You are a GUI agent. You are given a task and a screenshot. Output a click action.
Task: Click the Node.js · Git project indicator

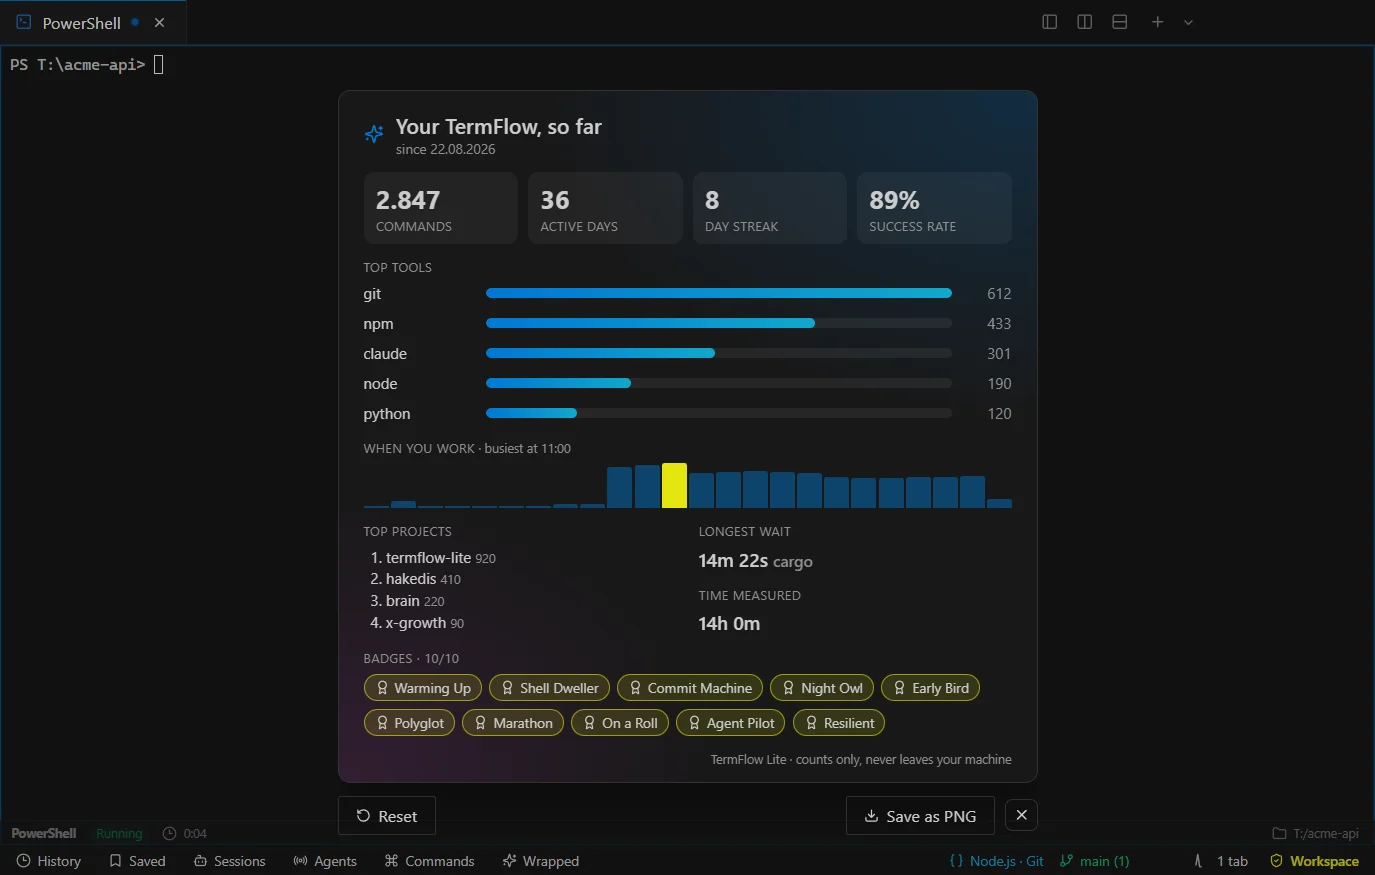coord(996,861)
